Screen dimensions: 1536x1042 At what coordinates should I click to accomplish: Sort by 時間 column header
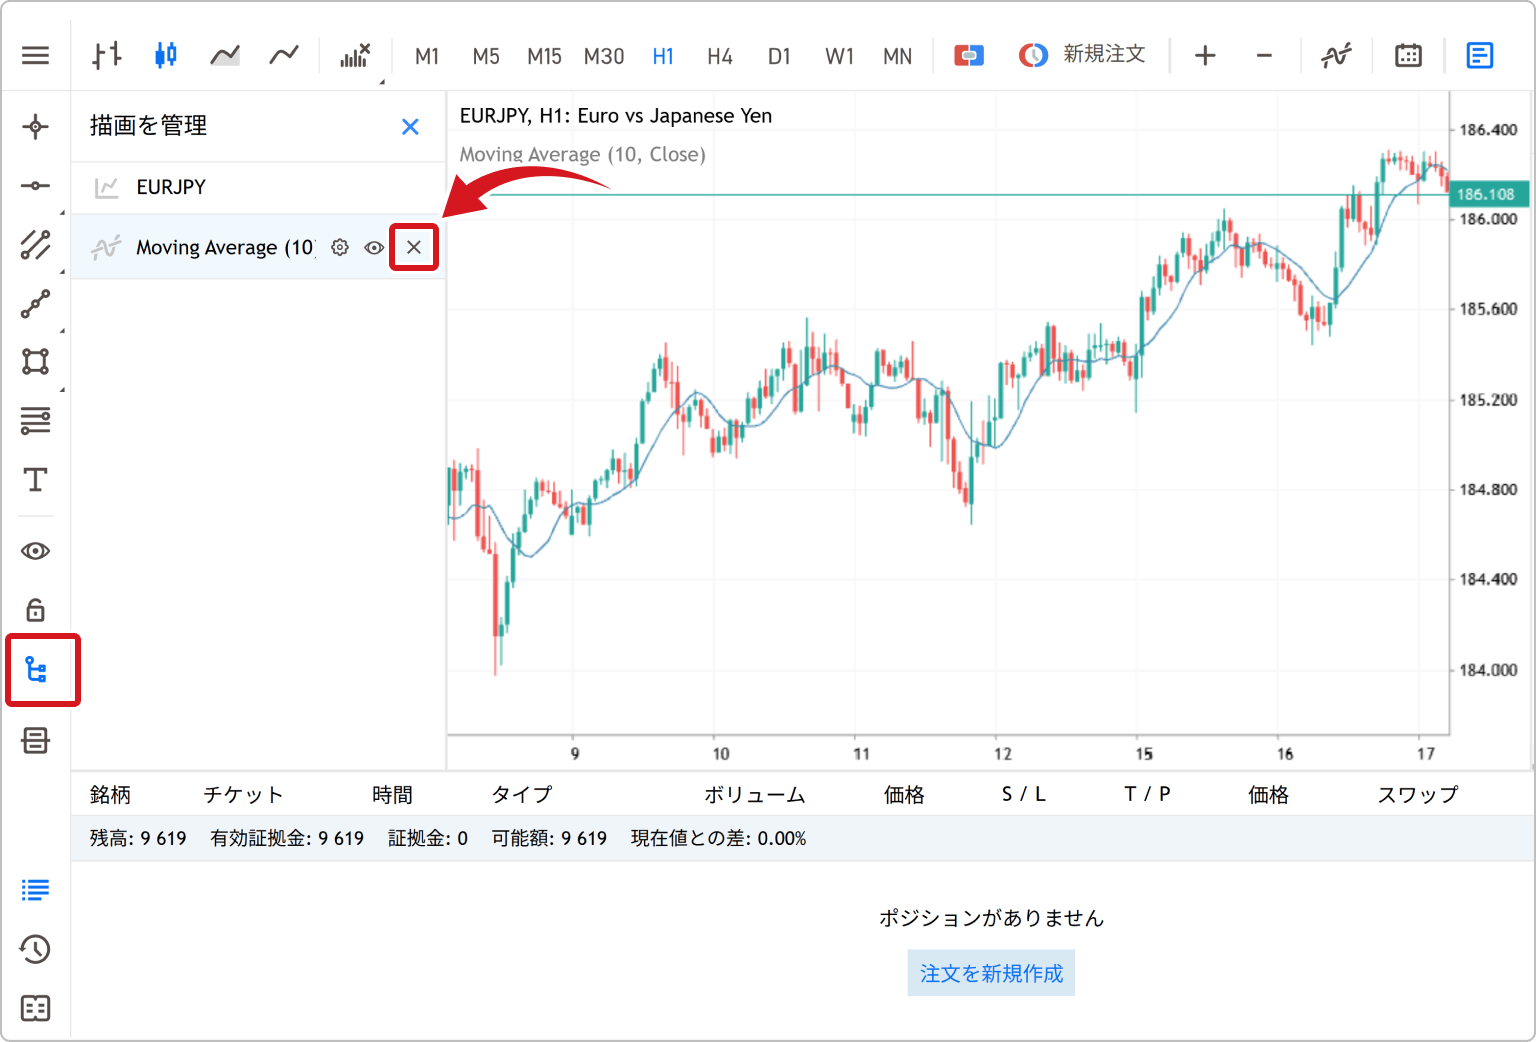tap(392, 794)
